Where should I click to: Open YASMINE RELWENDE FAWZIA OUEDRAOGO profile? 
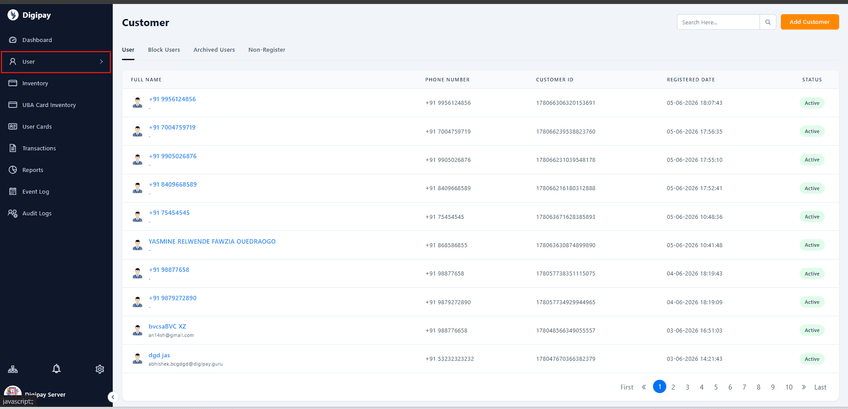click(212, 241)
